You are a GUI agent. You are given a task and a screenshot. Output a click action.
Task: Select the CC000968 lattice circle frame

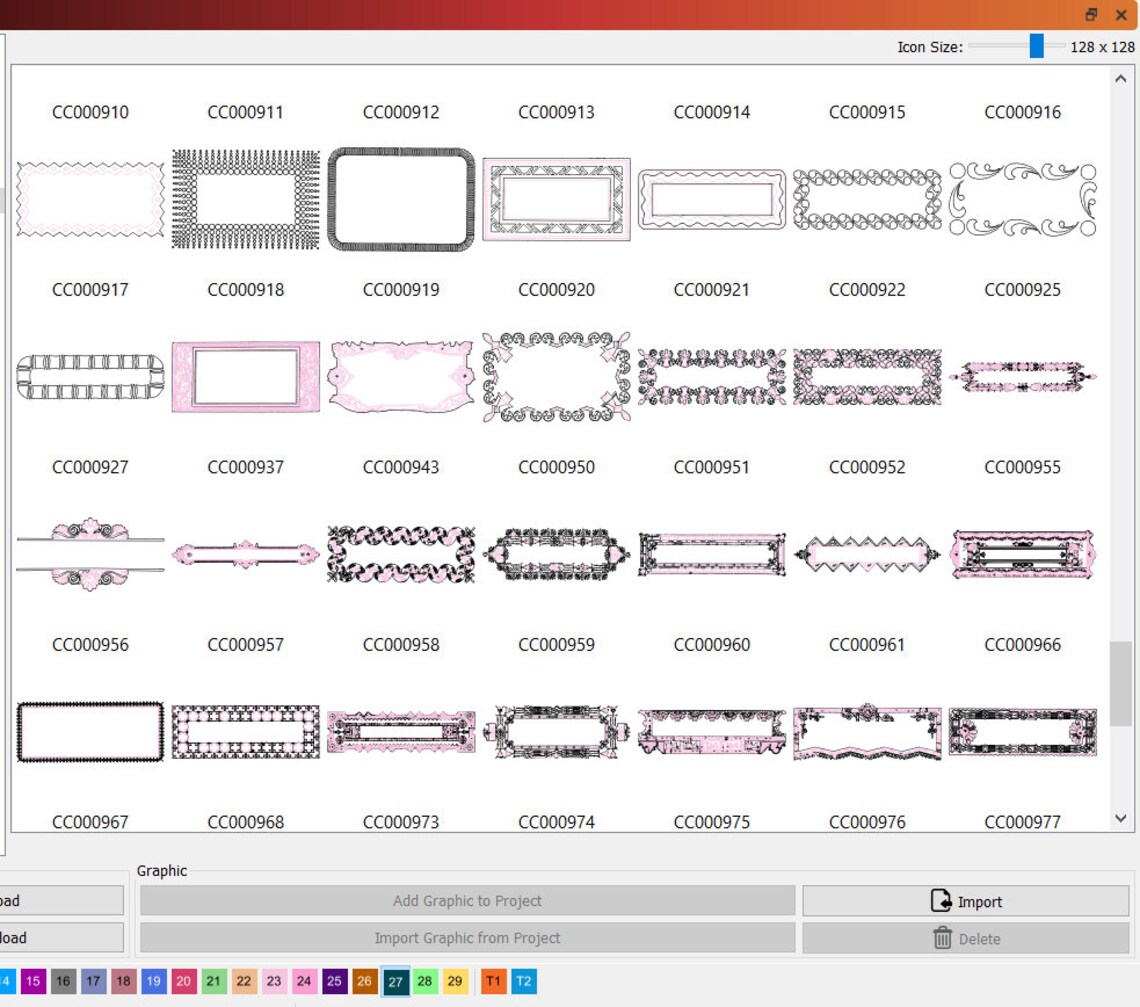tap(246, 731)
